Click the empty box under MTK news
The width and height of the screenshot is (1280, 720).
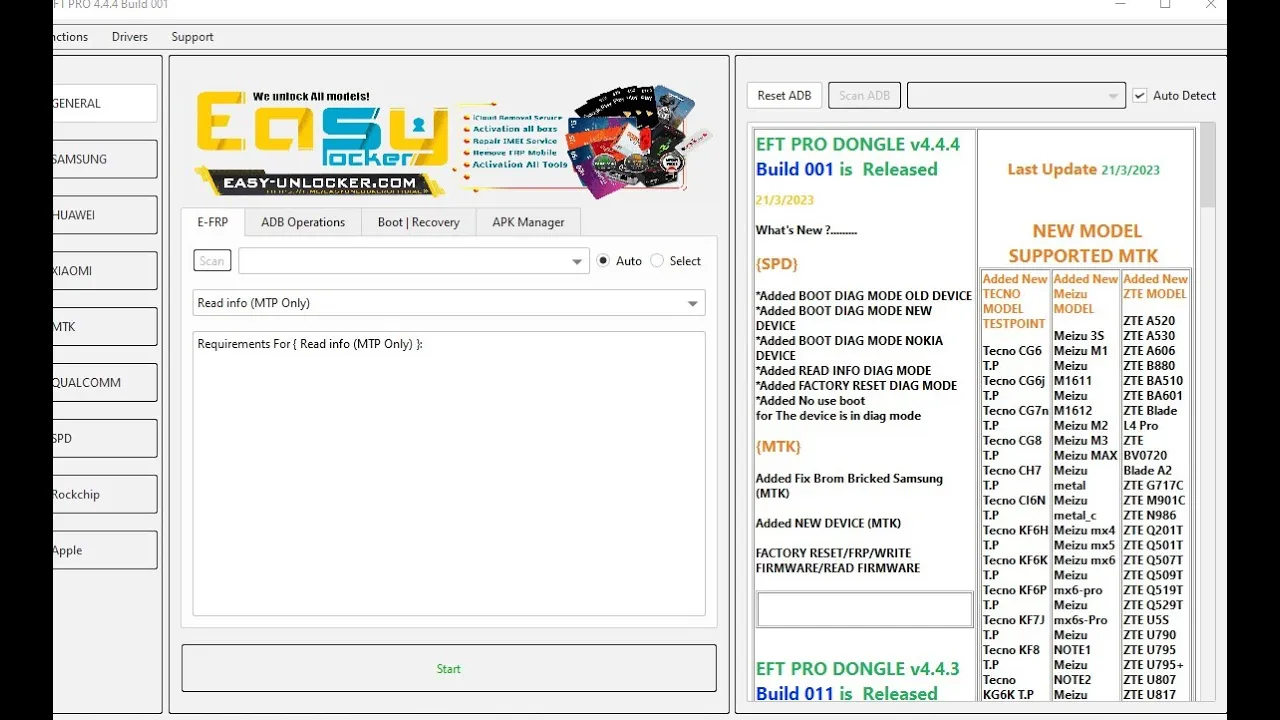point(865,609)
